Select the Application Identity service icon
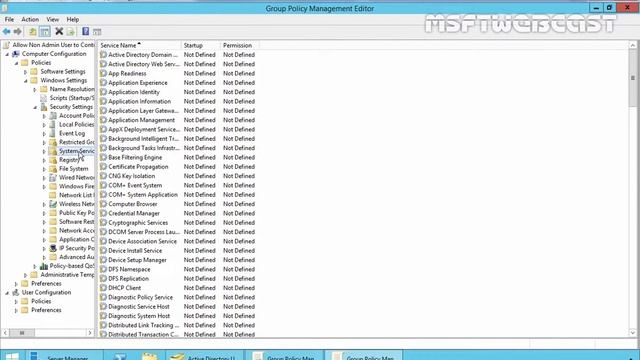The height and width of the screenshot is (360, 640). [103, 92]
